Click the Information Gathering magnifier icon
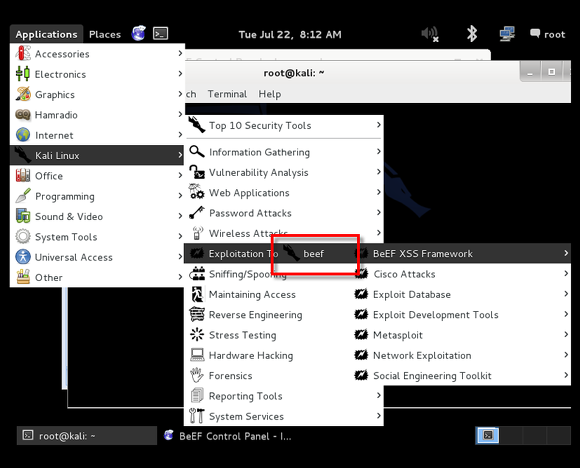 click(x=197, y=152)
